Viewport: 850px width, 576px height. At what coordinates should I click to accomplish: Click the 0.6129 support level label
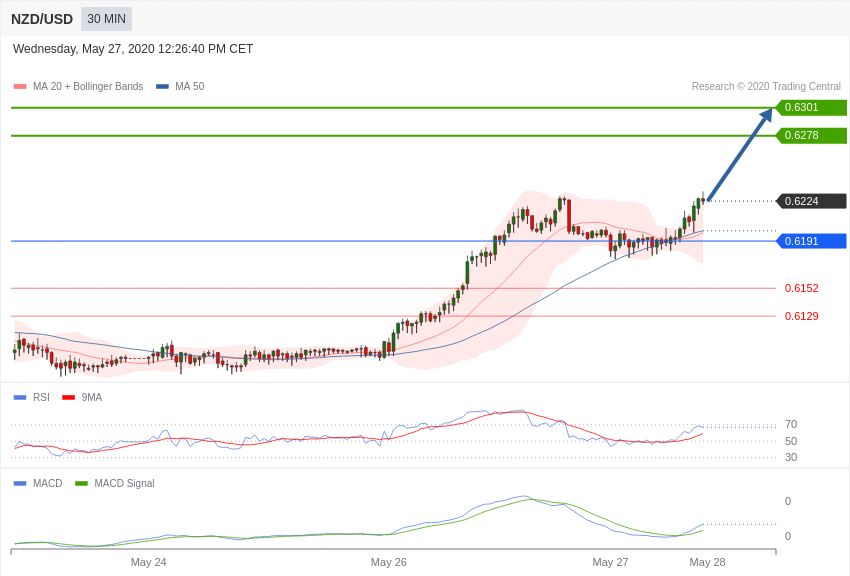click(801, 316)
